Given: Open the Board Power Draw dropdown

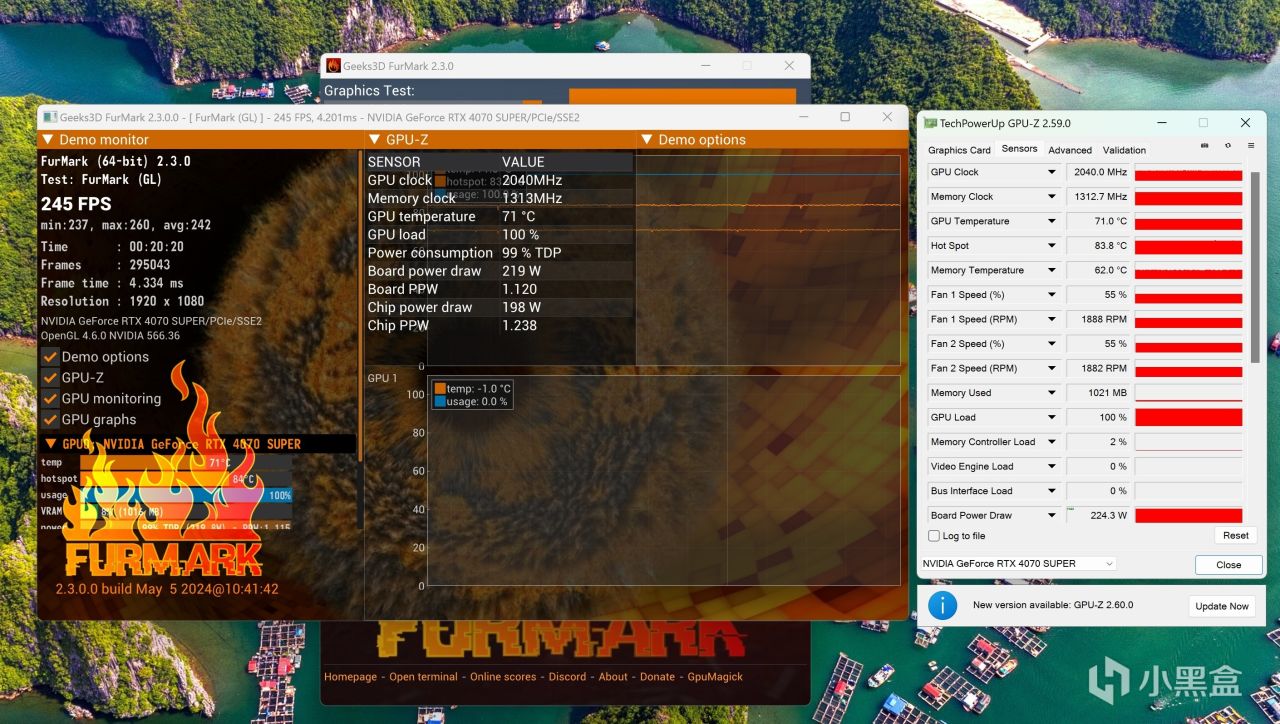Looking at the screenshot, I should (1051, 515).
